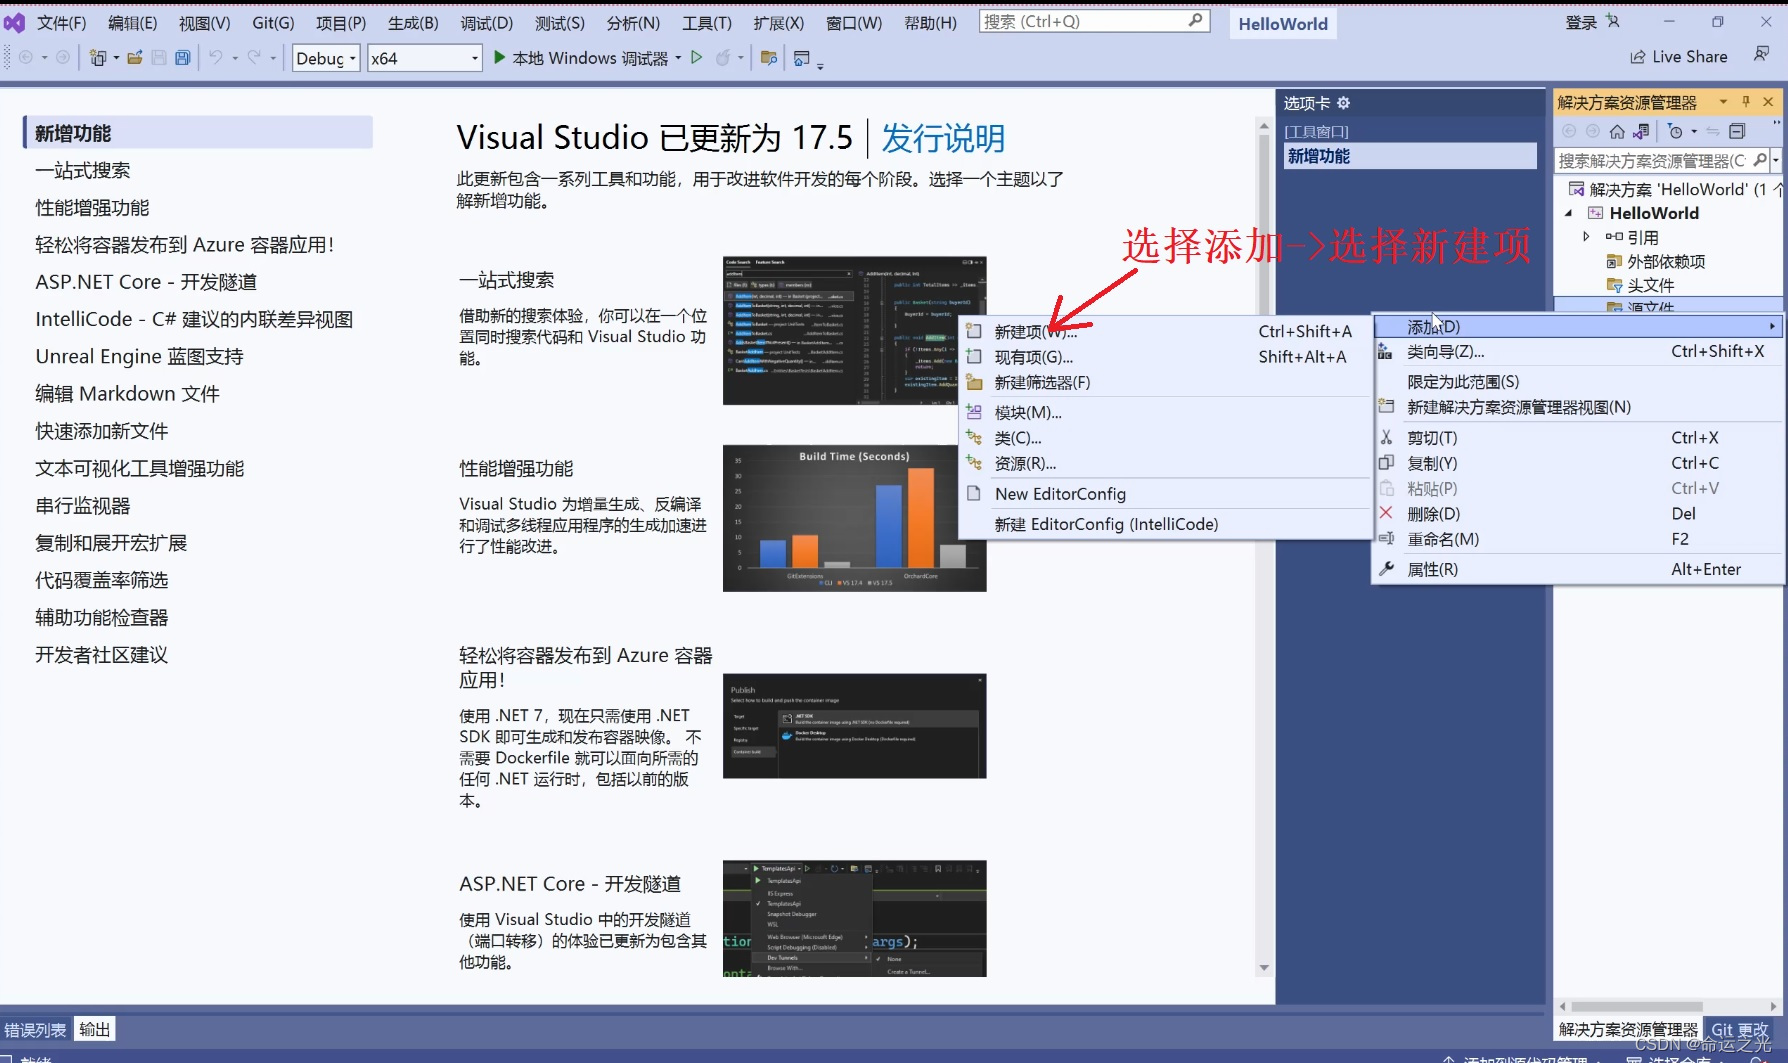Click the Live Share icon

(1638, 57)
